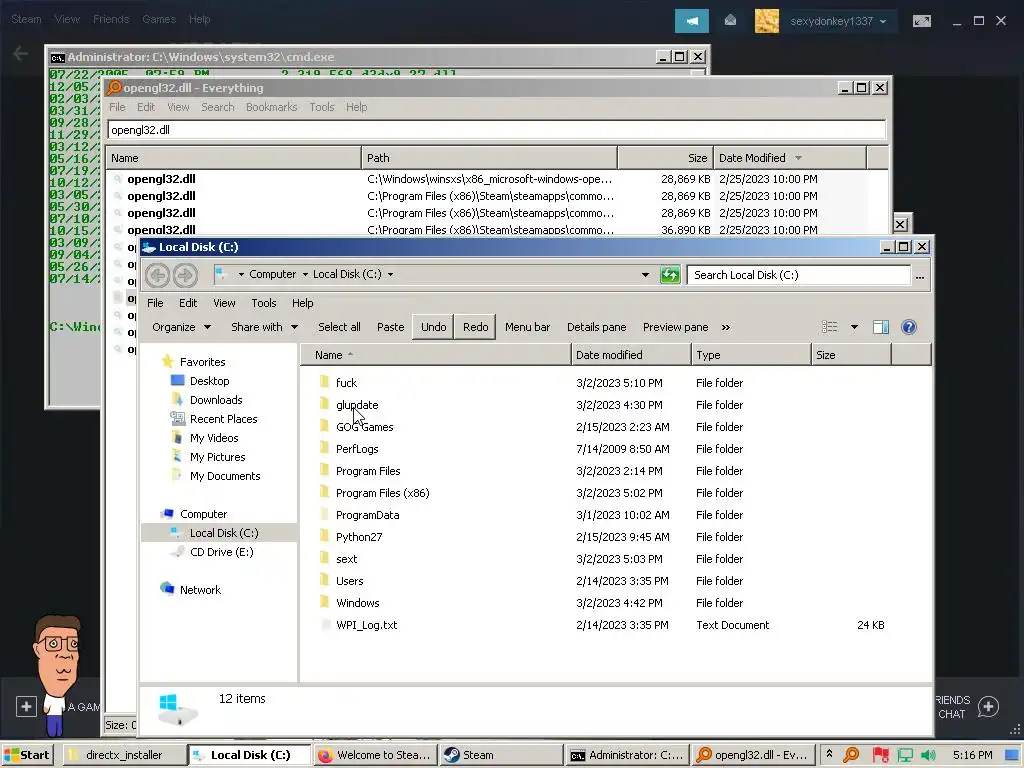This screenshot has height=768, width=1024.
Task: Open Steam notifications bell icon
Action: click(730, 21)
